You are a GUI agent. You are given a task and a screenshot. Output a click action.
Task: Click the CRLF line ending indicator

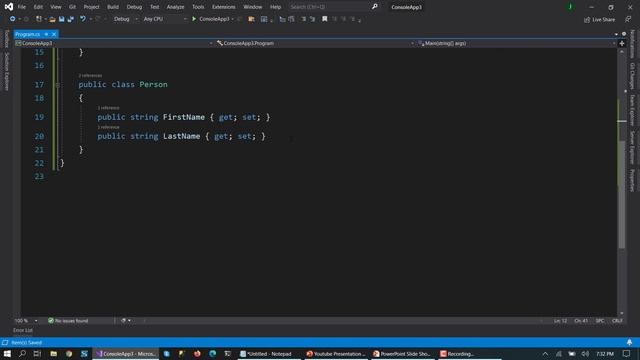point(617,321)
